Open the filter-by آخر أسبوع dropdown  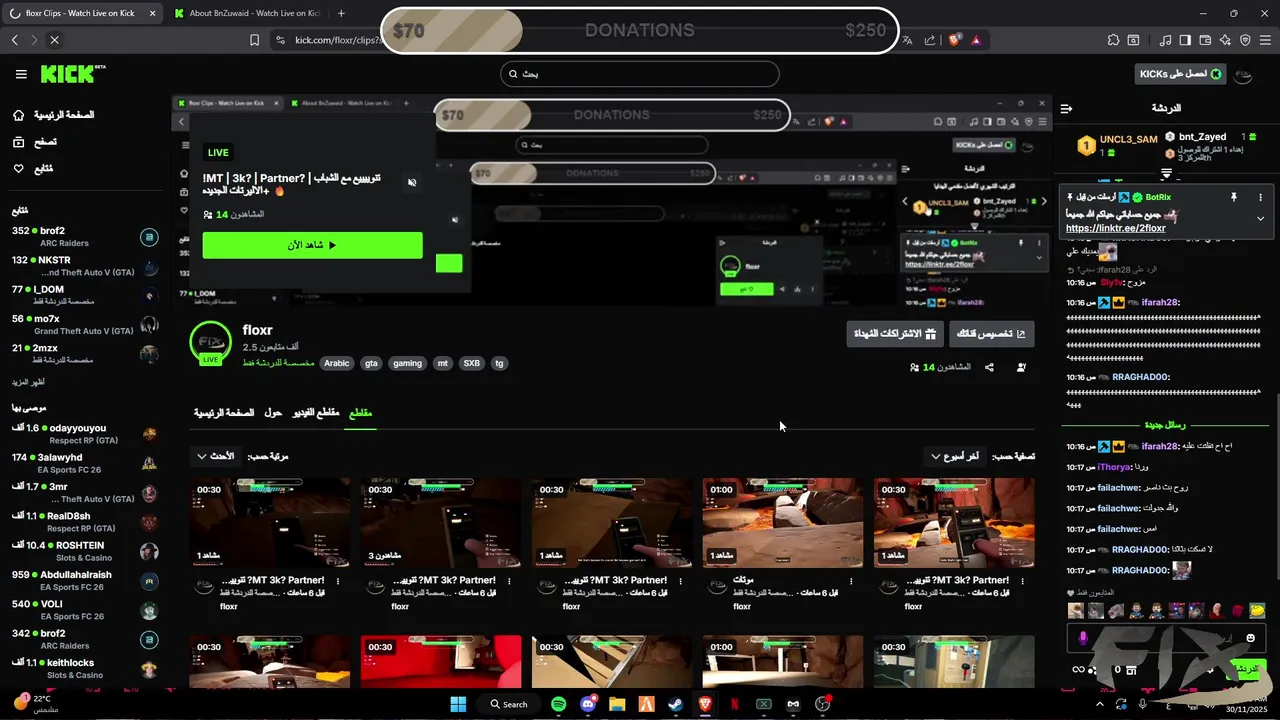coord(955,456)
